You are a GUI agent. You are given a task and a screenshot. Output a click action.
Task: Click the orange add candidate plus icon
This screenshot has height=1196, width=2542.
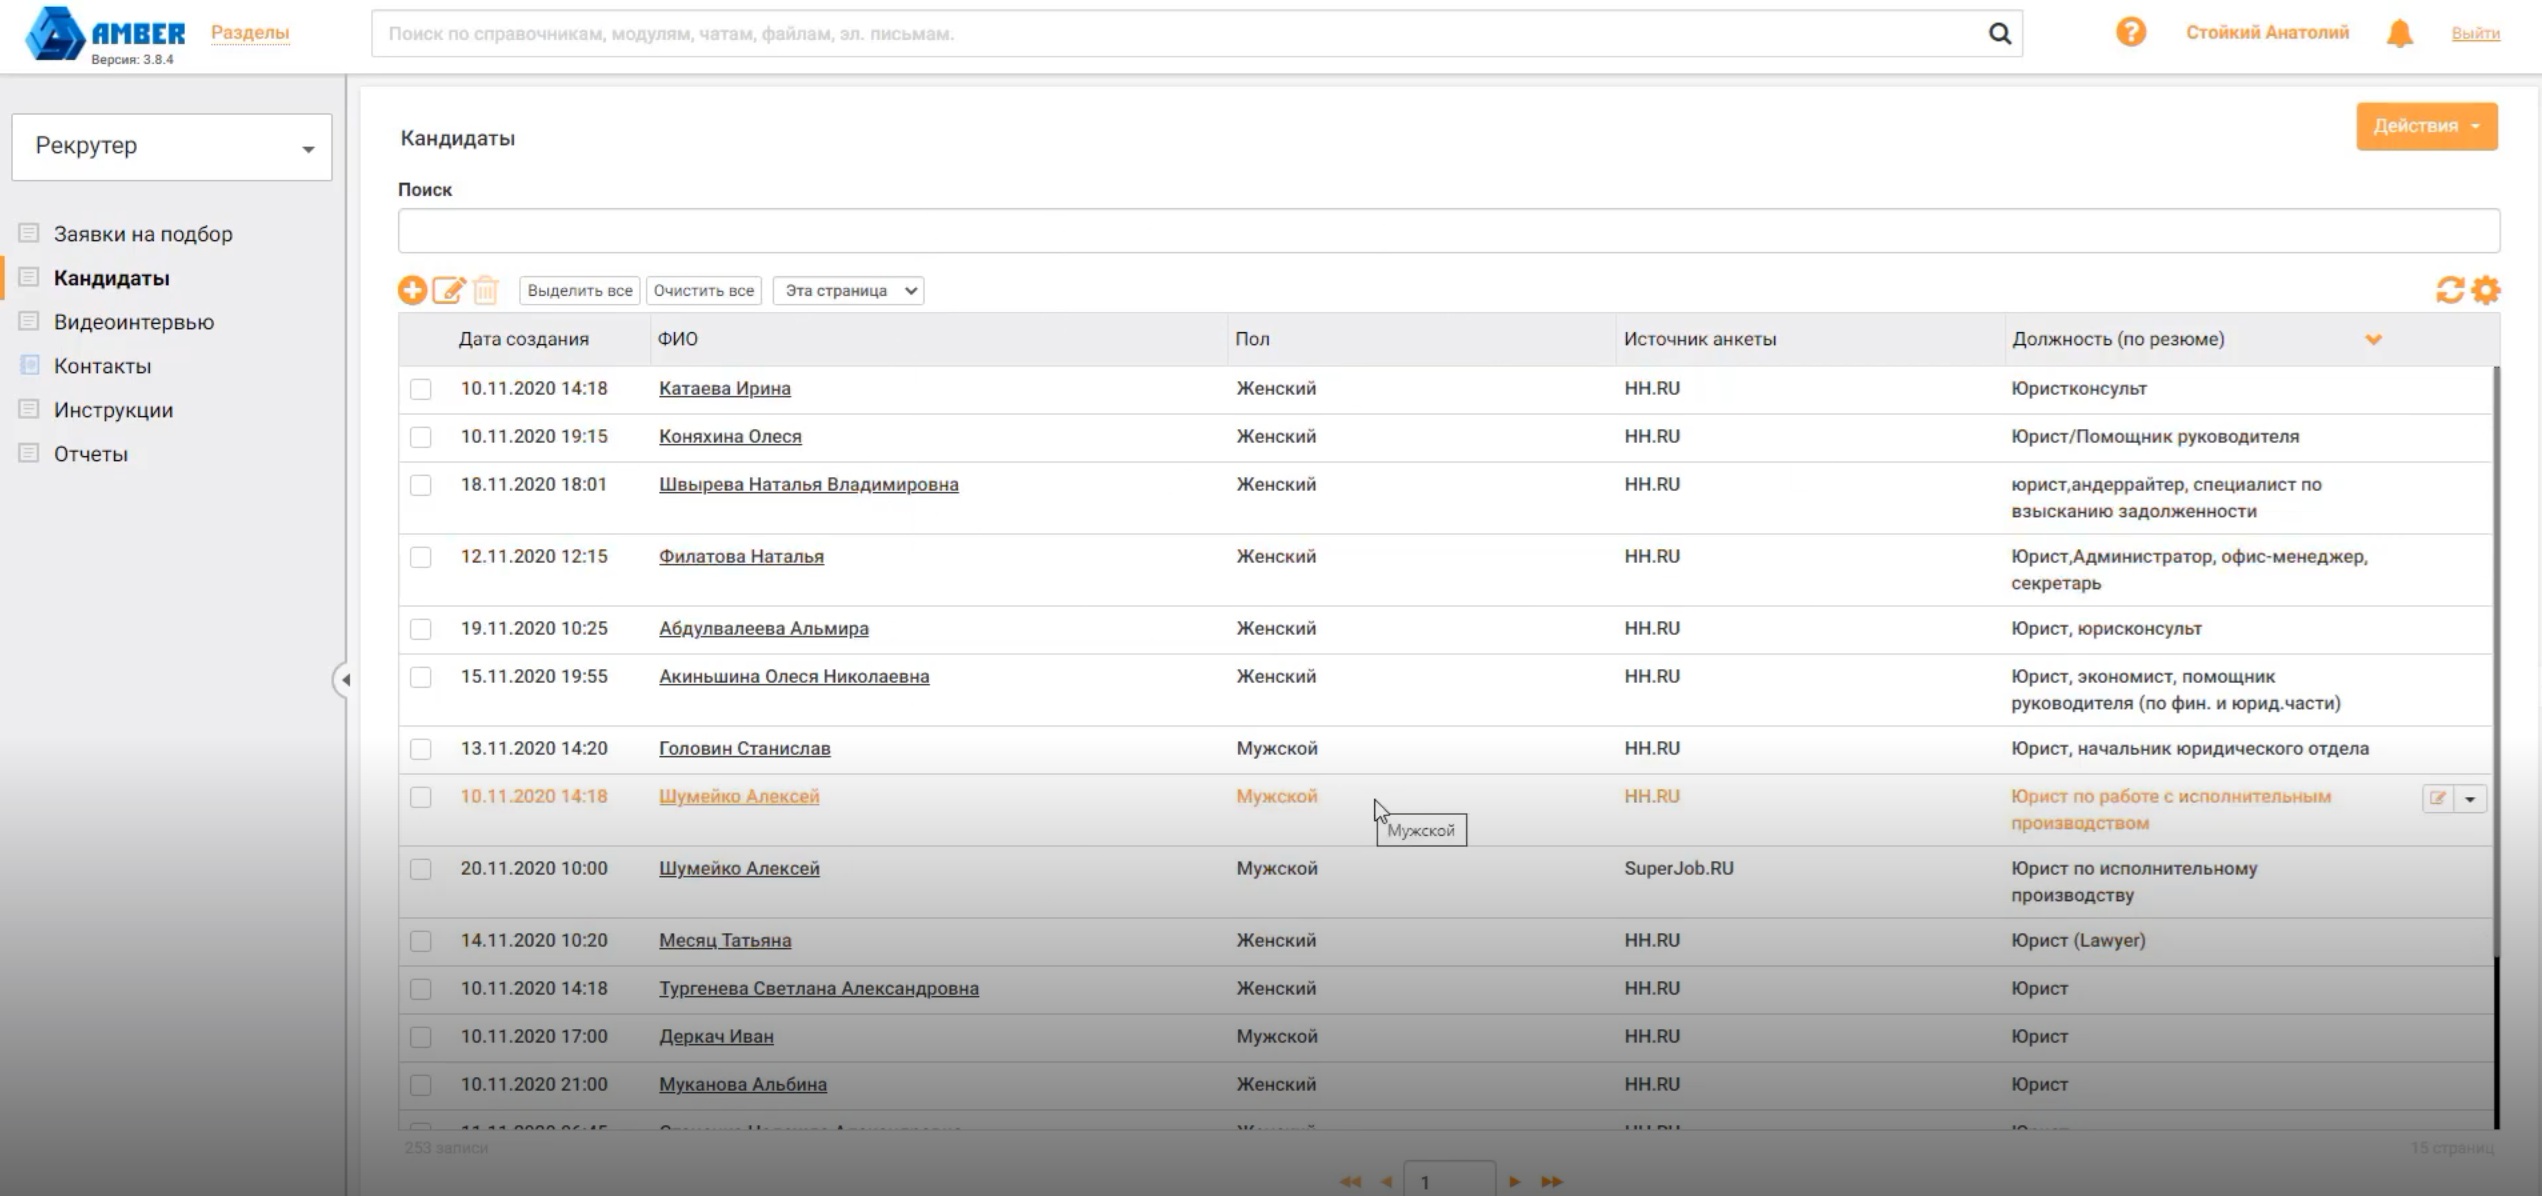tap(411, 290)
